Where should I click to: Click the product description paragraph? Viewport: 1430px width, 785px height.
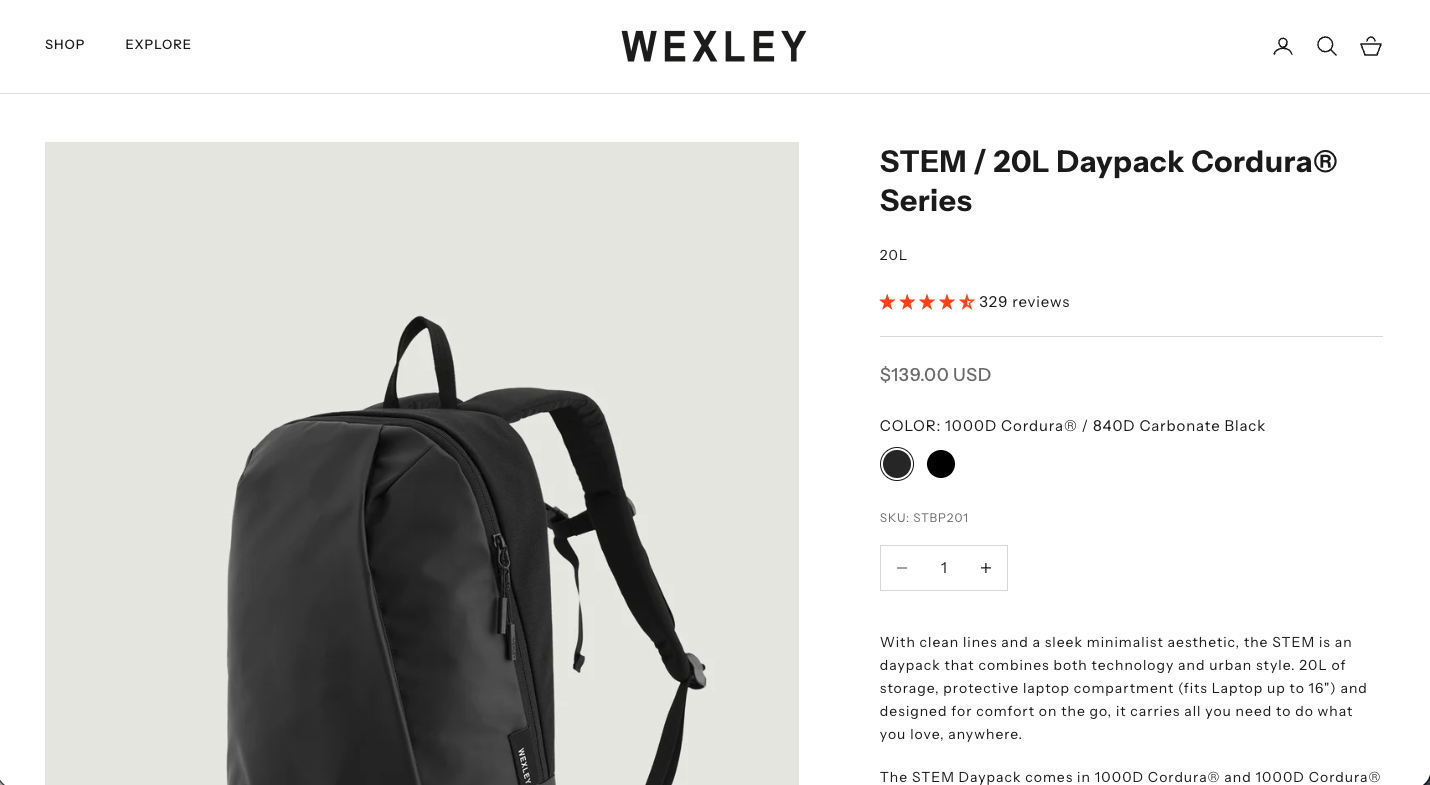click(1124, 688)
